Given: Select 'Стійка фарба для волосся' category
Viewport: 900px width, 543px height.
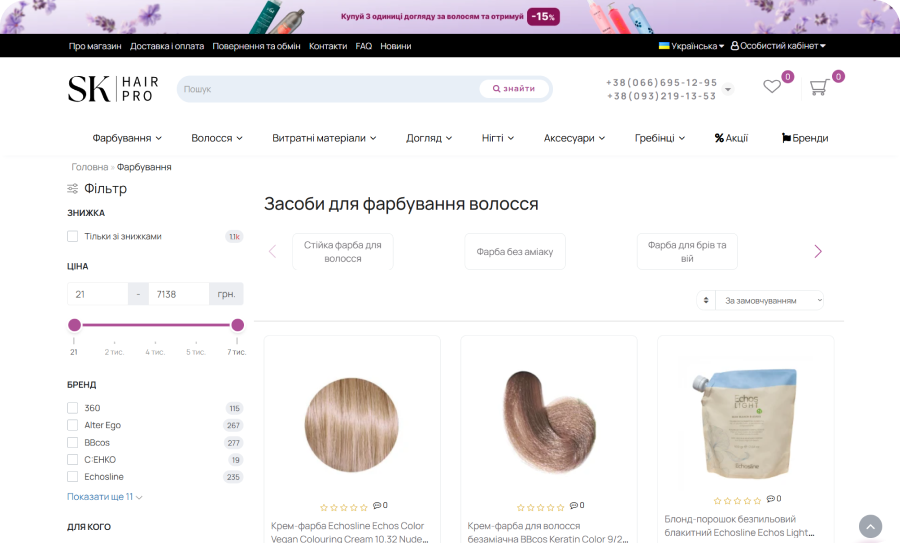Looking at the screenshot, I should coord(343,251).
